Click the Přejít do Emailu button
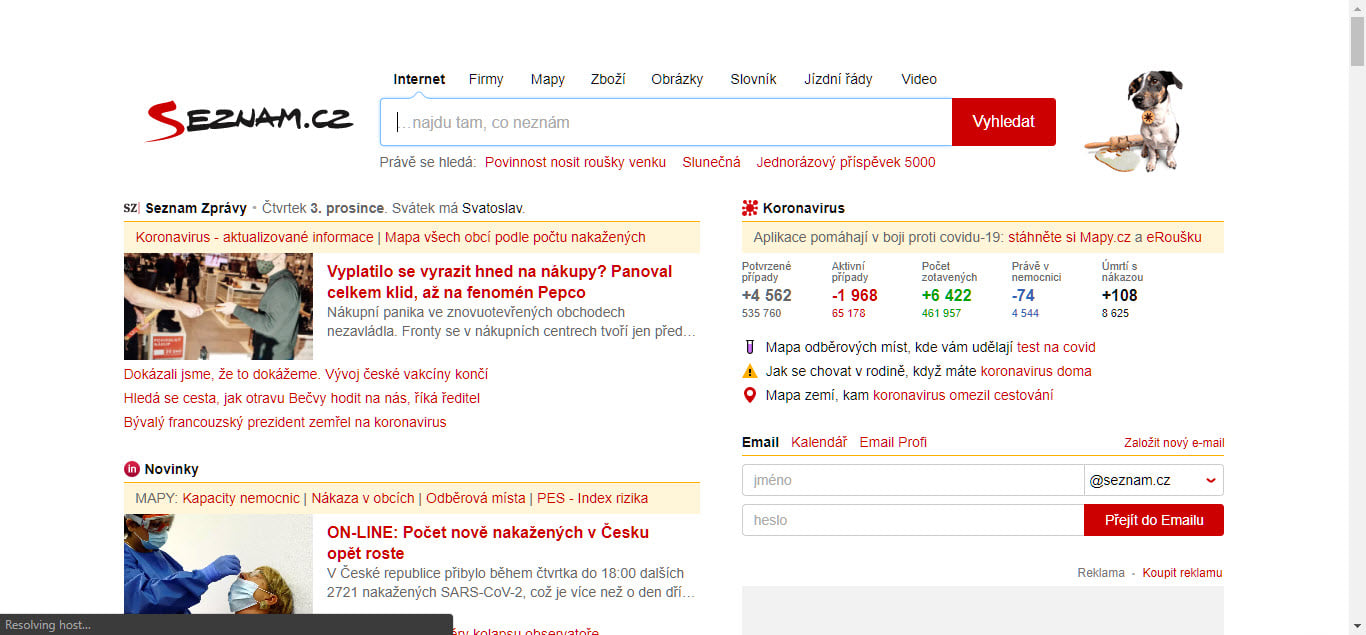1366x635 pixels. click(x=1154, y=520)
